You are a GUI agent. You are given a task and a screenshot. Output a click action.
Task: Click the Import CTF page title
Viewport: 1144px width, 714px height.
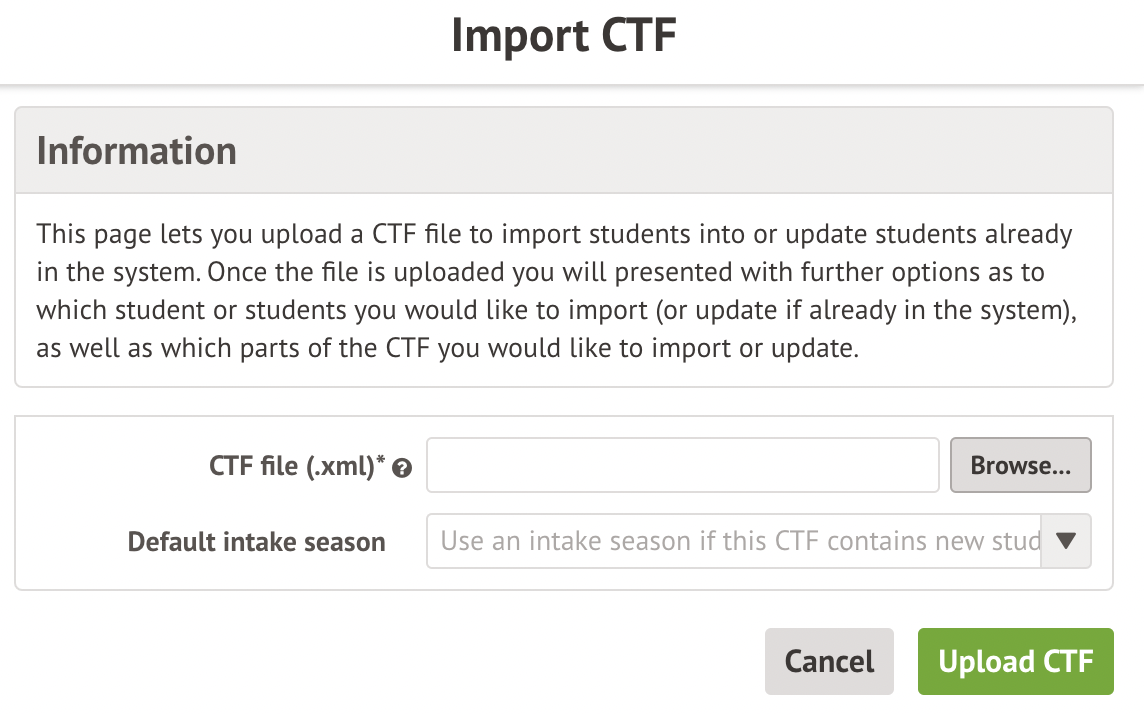coord(564,37)
